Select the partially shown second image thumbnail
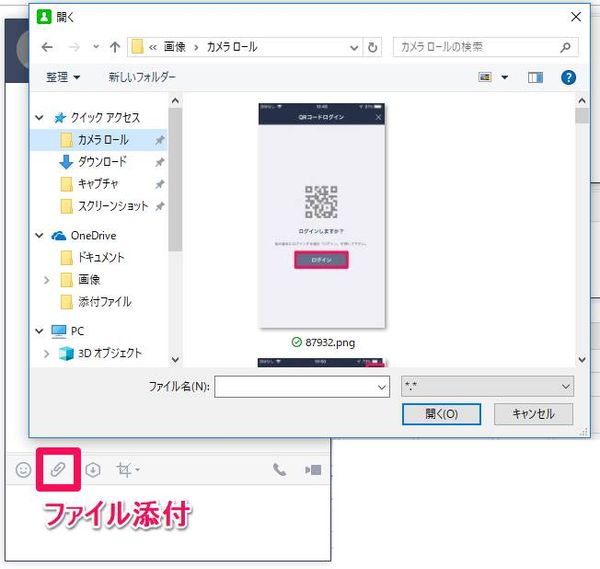This screenshot has width=600, height=569. [321, 362]
